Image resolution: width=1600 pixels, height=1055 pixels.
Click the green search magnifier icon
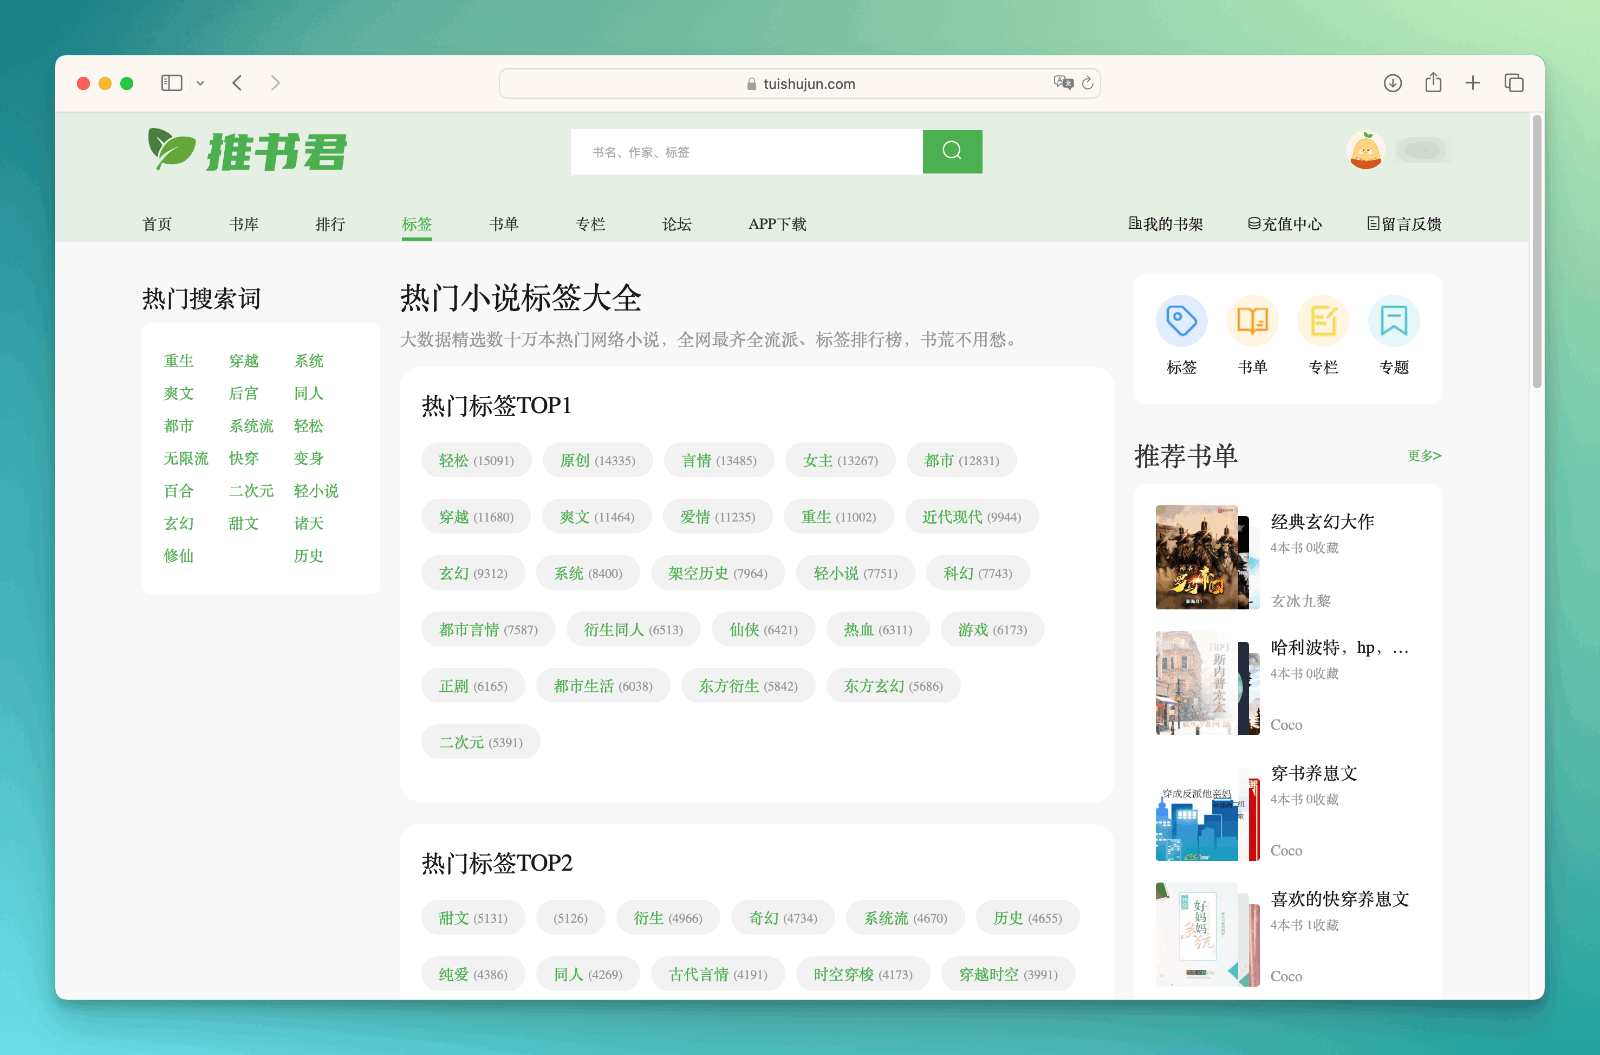coord(951,151)
